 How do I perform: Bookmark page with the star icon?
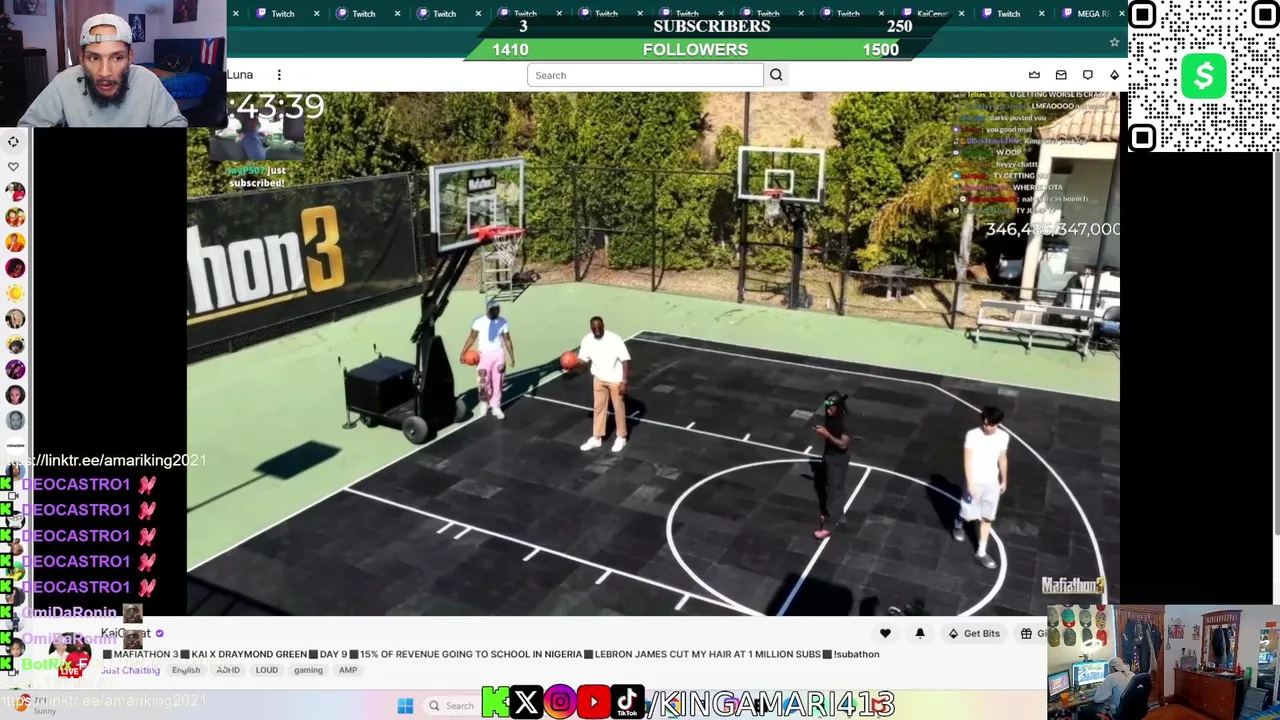point(1114,42)
